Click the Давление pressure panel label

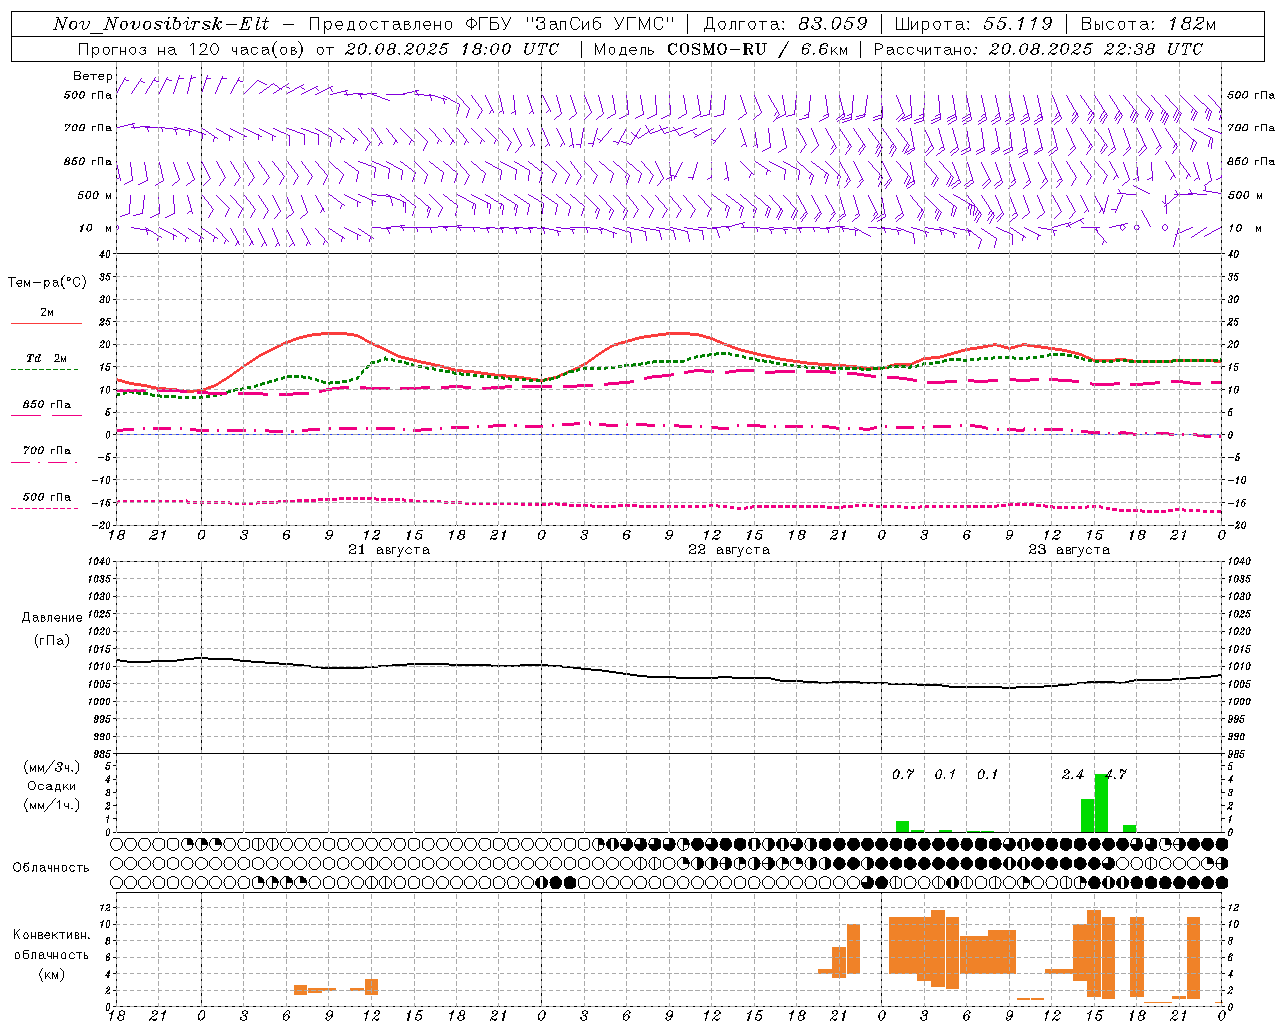coord(52,617)
